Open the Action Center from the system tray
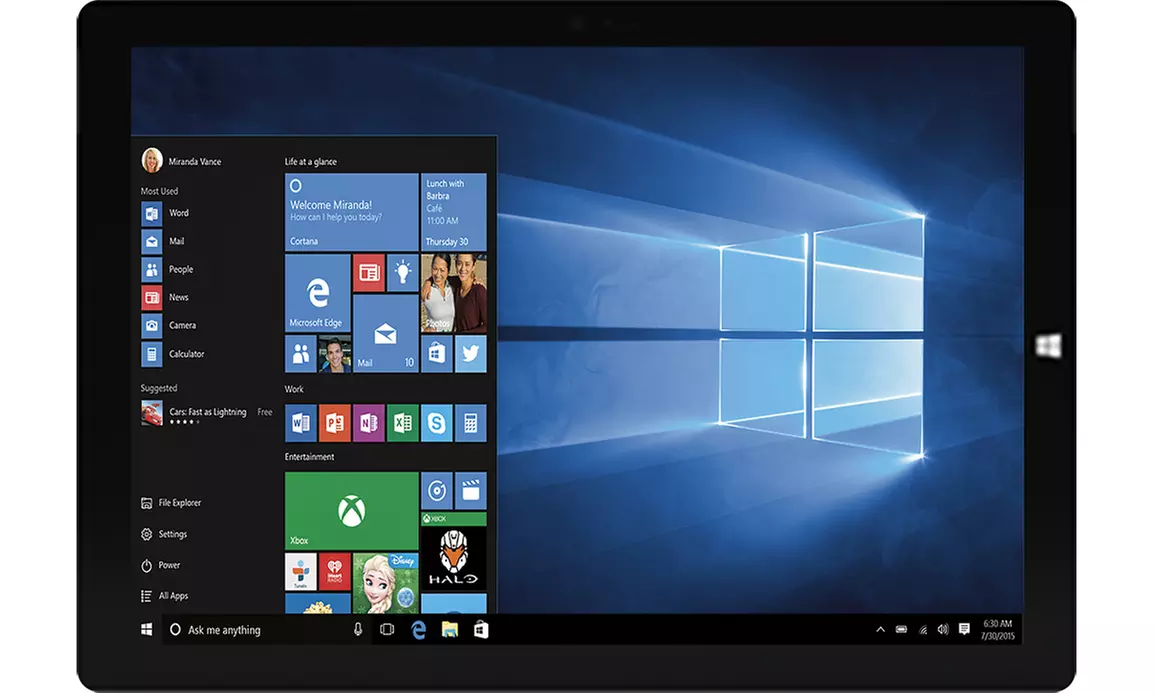1155x693 pixels. coord(963,629)
